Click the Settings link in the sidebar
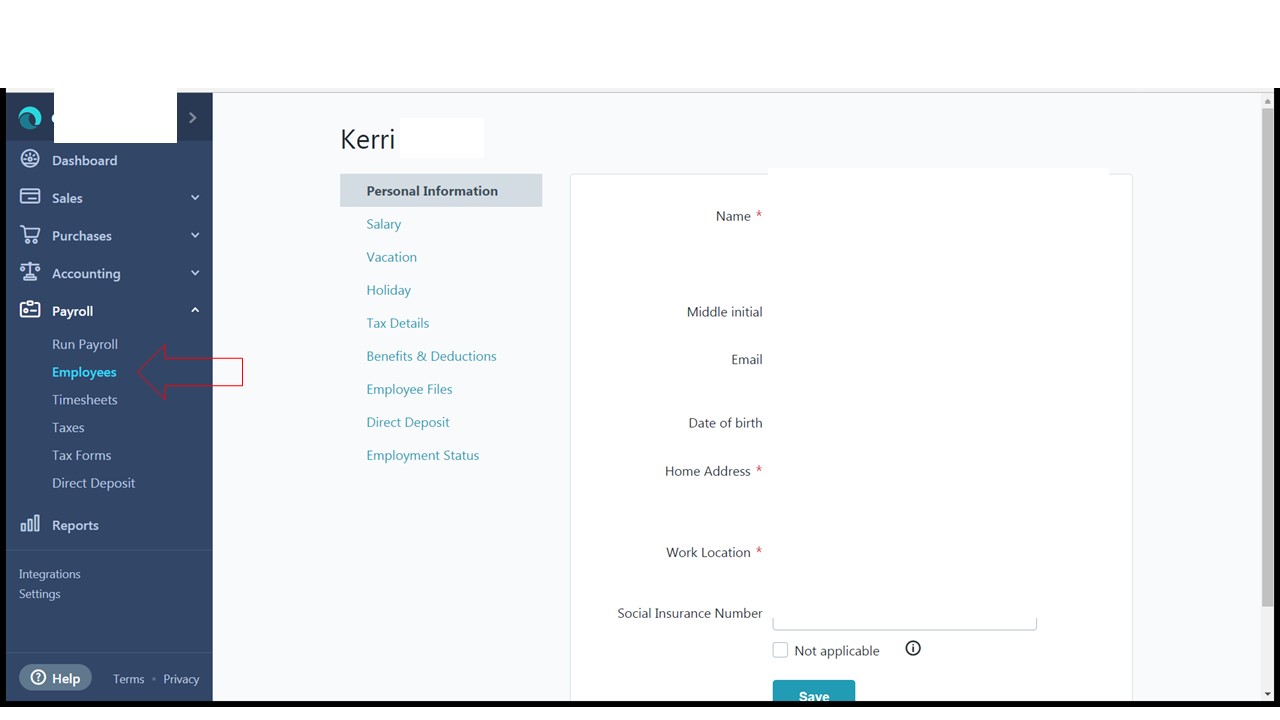Image resolution: width=1280 pixels, height=720 pixels. tap(39, 594)
